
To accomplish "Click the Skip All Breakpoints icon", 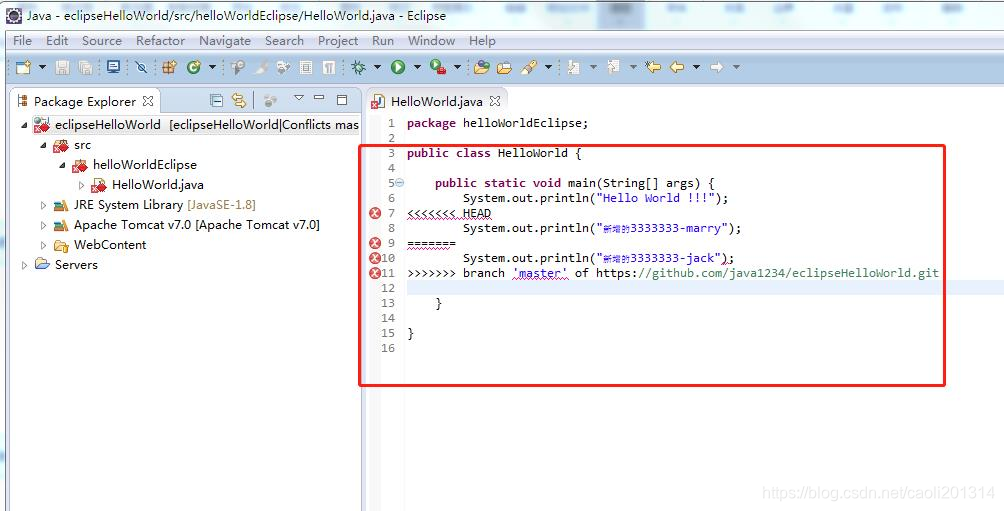I will pyautogui.click(x=141, y=67).
